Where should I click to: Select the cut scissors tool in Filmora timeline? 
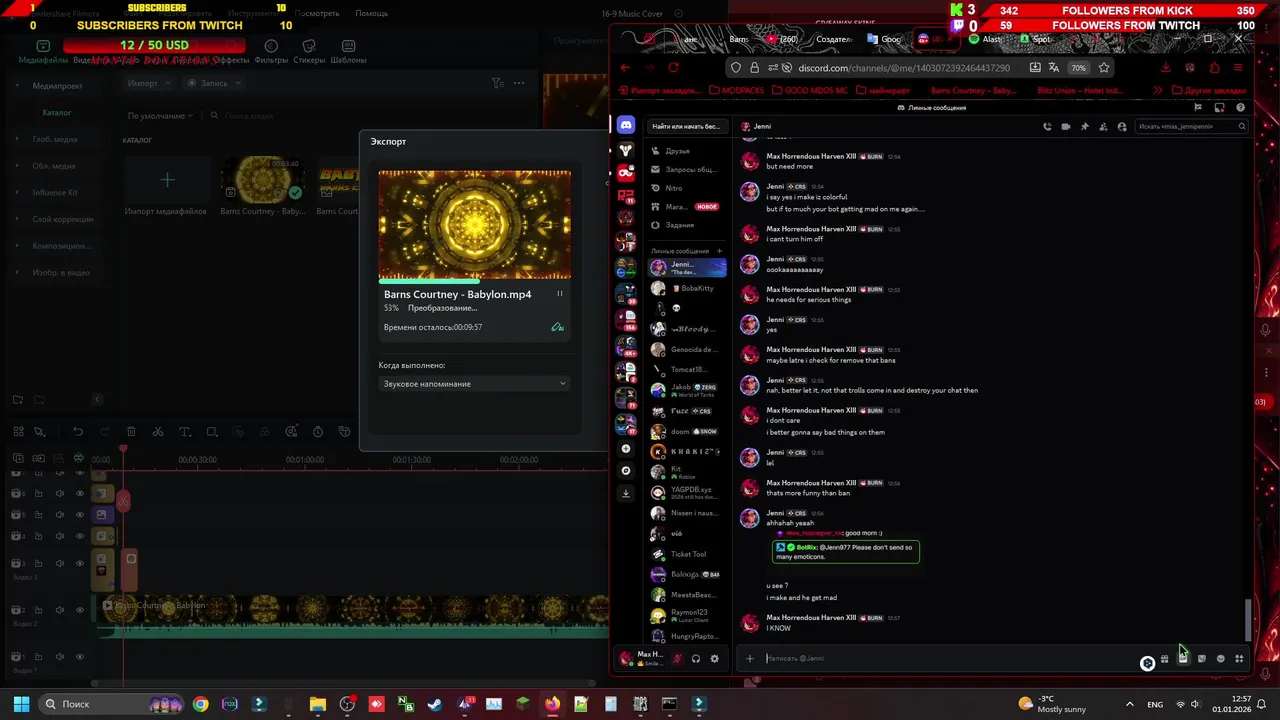158,432
